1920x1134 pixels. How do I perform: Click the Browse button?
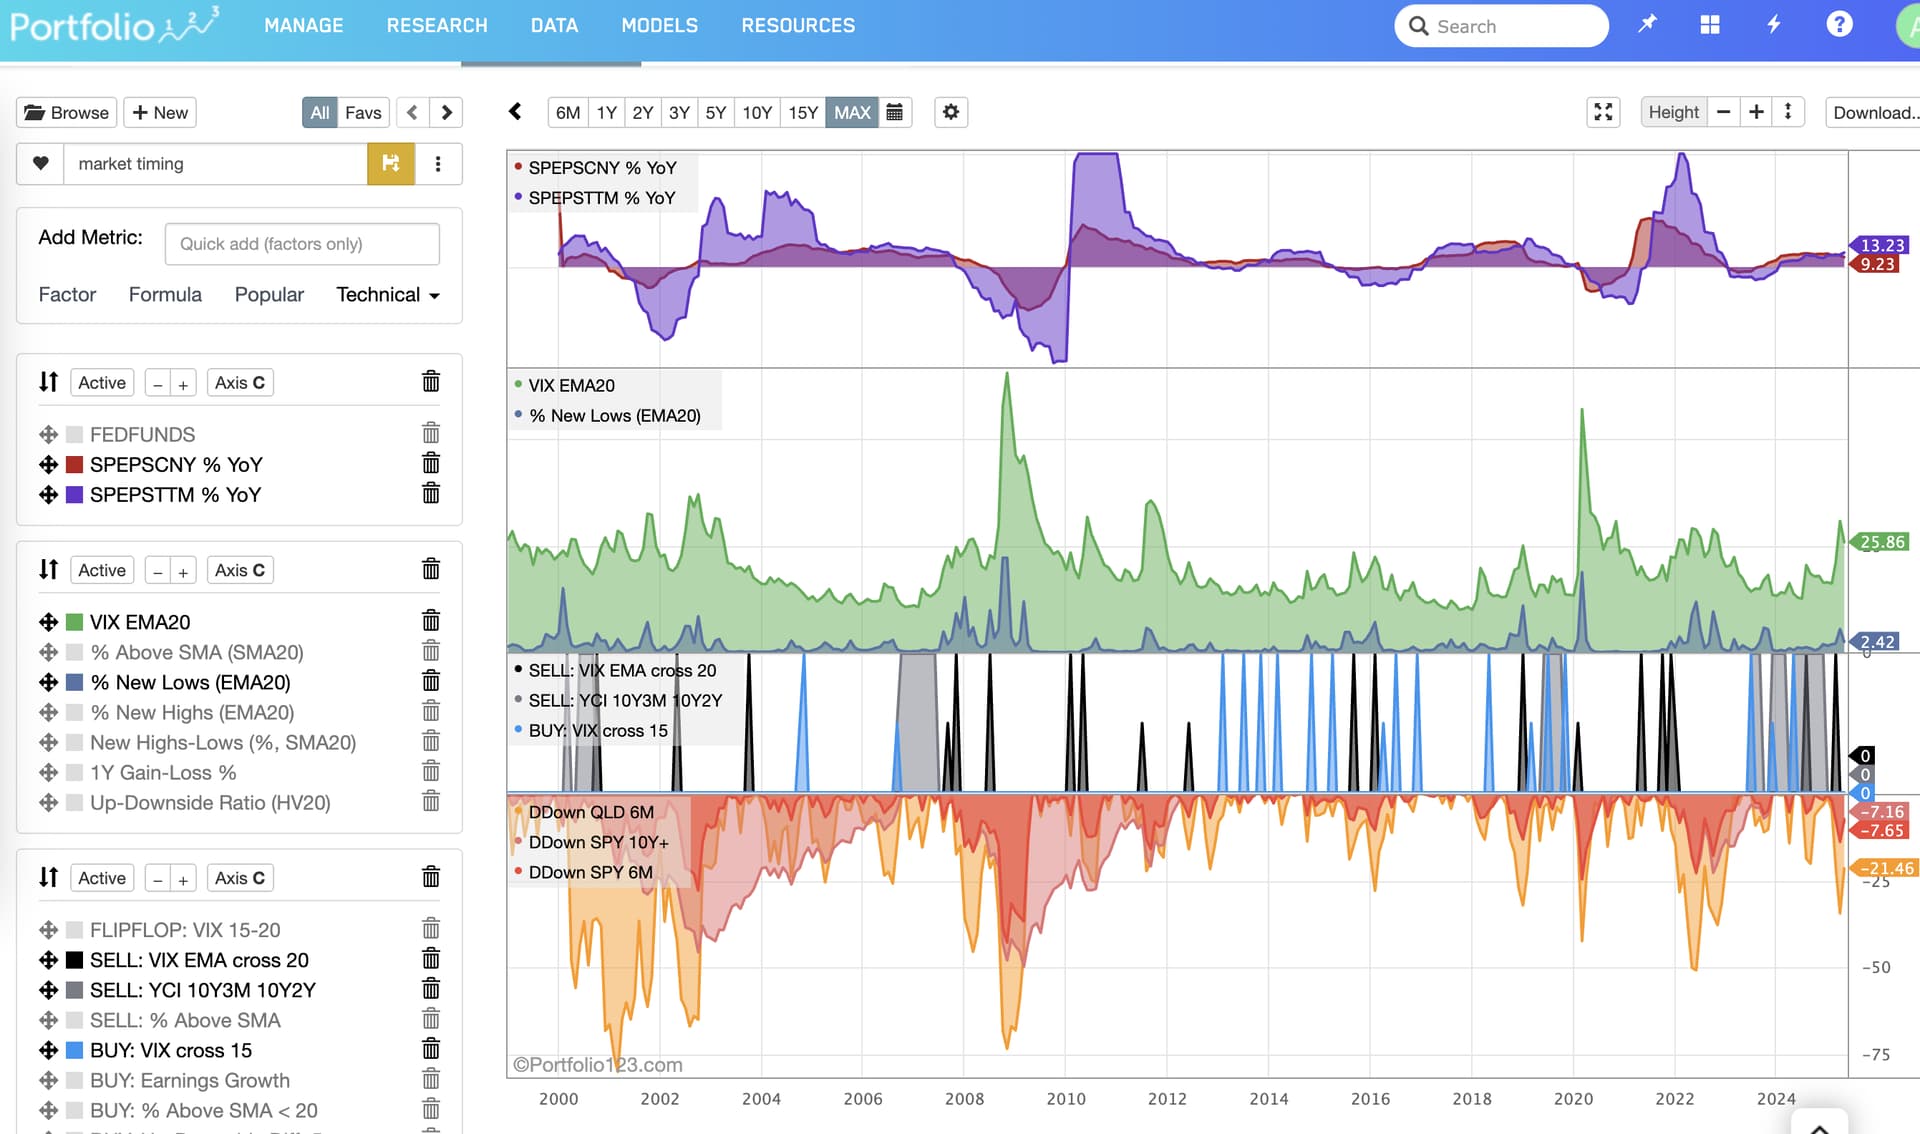[67, 112]
